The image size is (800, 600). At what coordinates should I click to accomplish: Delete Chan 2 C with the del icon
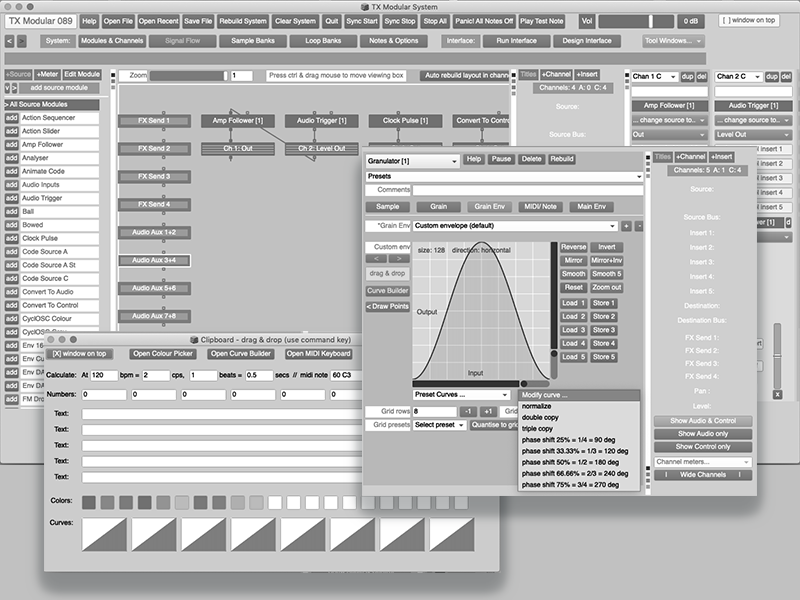tap(784, 76)
